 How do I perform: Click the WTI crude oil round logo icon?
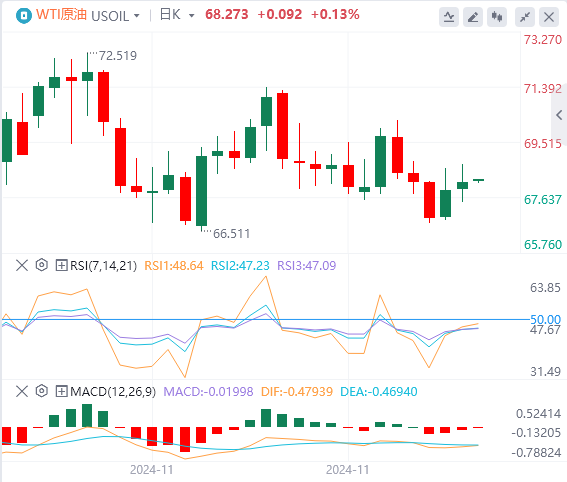(24, 16)
